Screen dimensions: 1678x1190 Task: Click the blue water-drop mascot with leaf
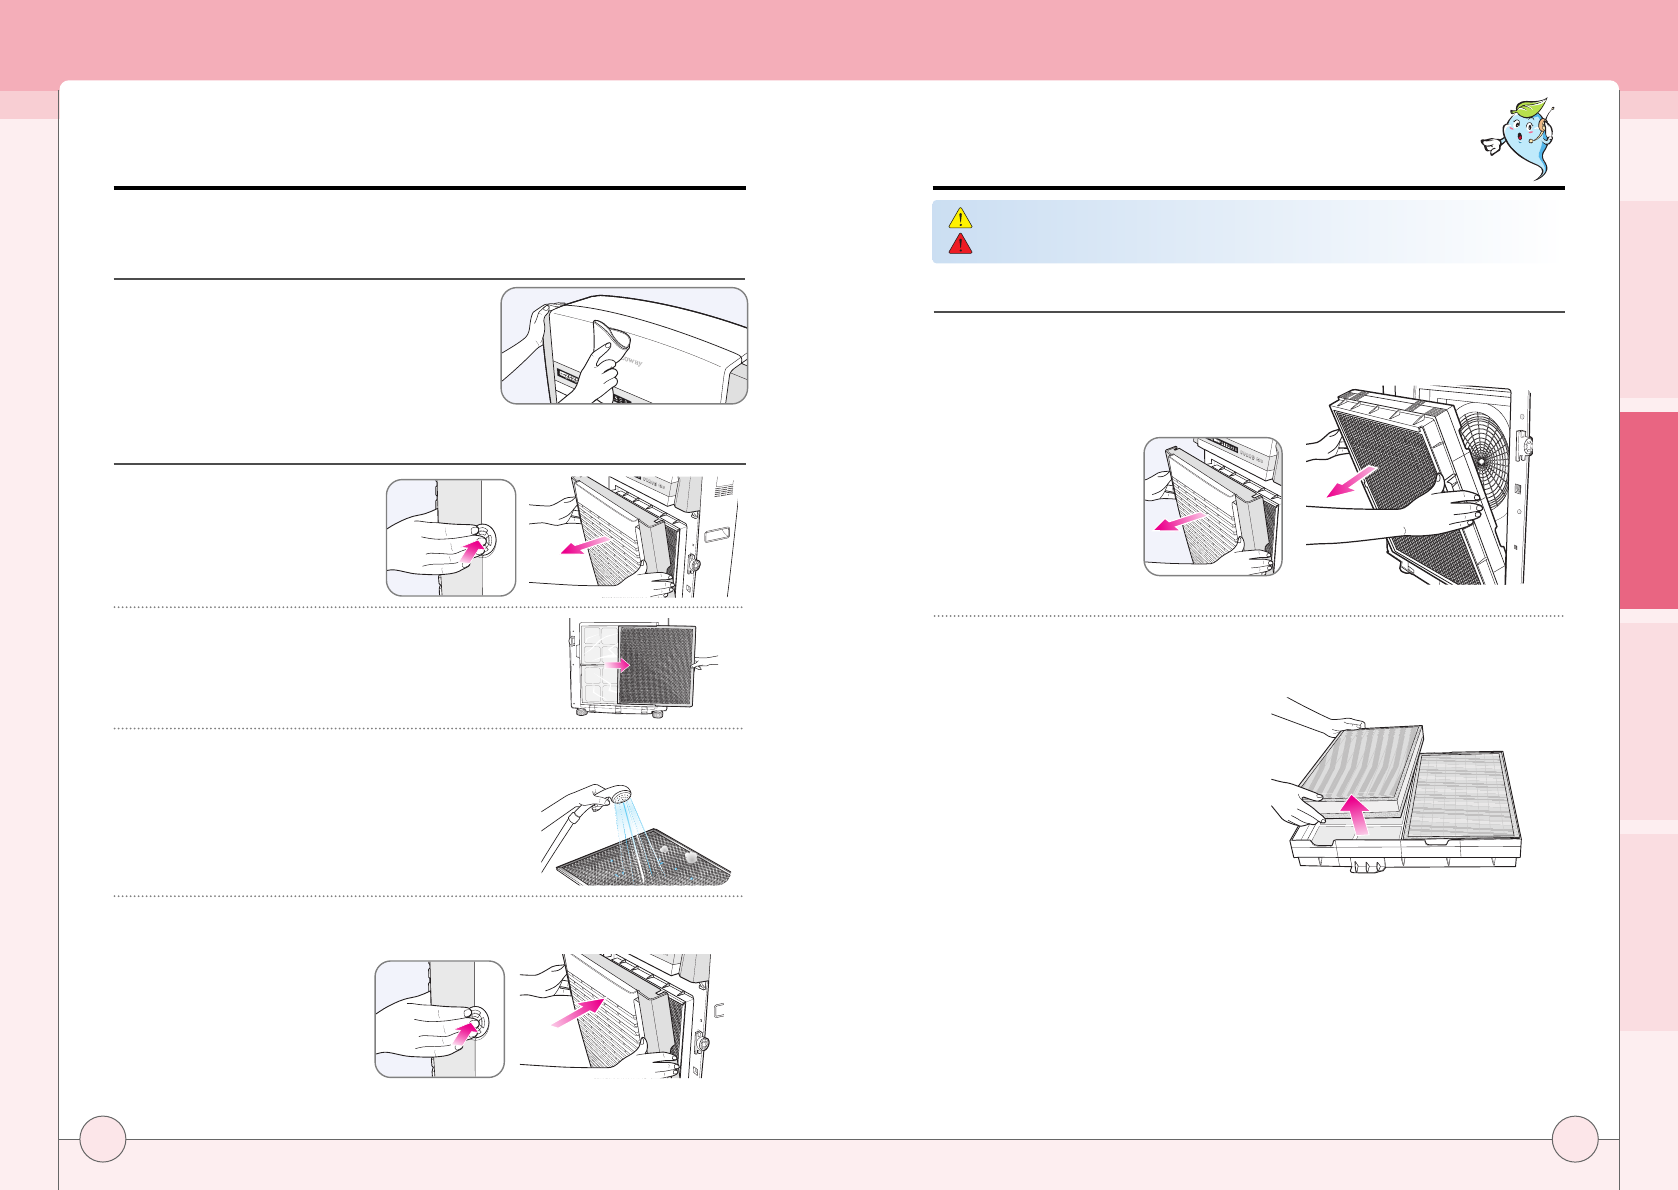[1520, 139]
